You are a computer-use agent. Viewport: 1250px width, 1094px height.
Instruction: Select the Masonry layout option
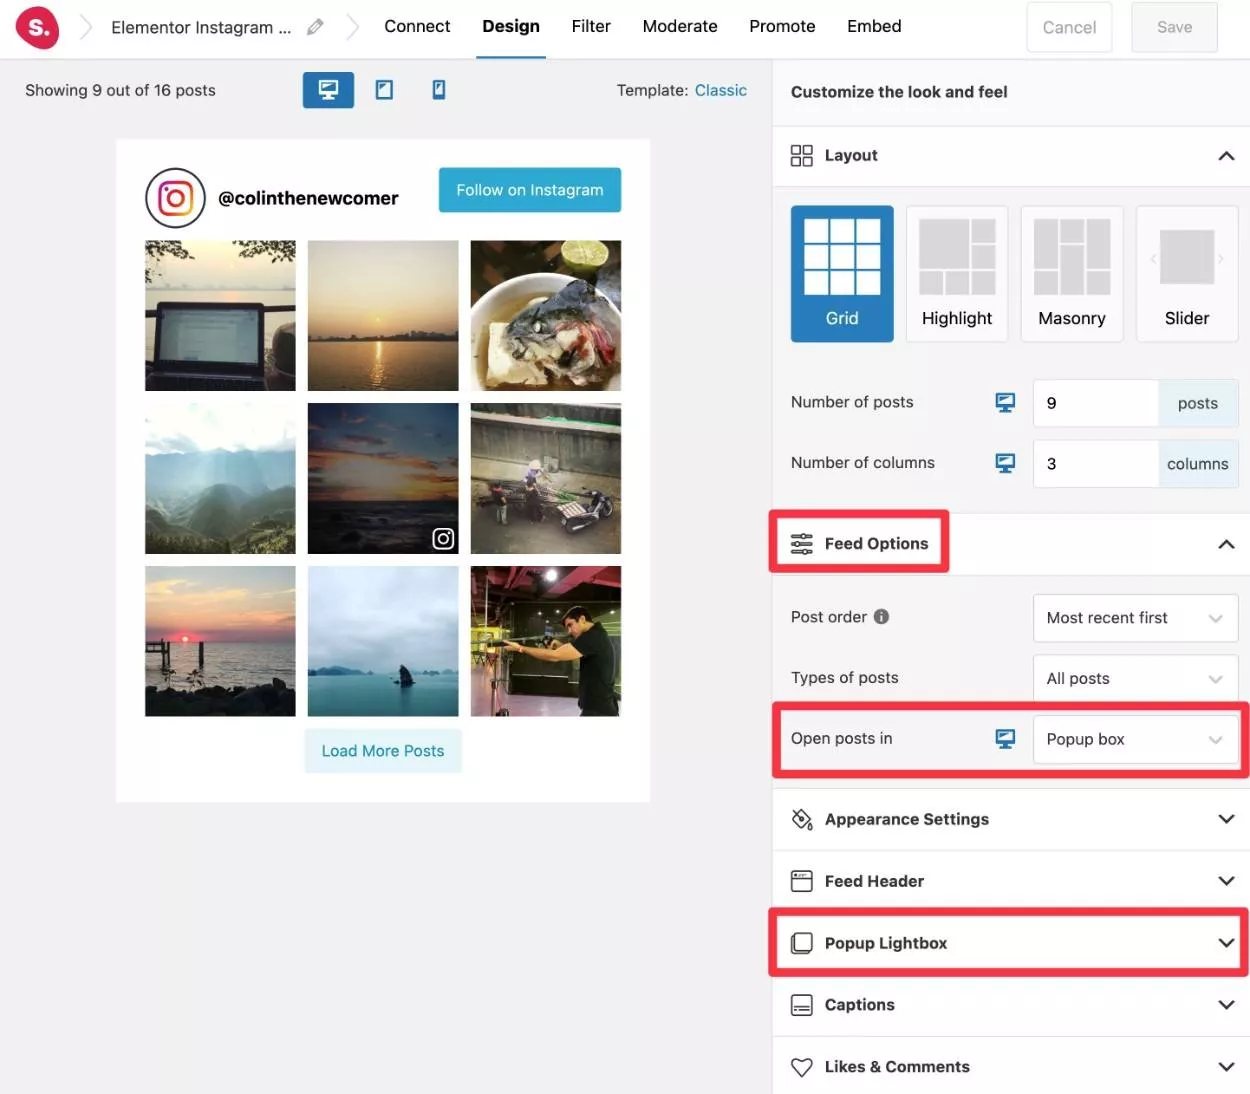point(1071,274)
